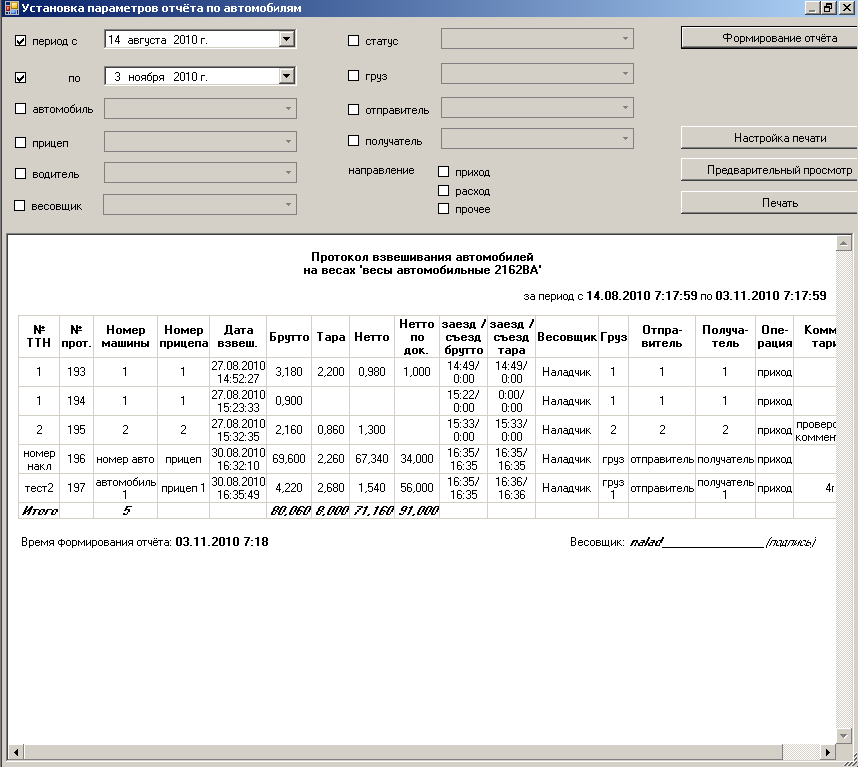Viewport: 858px width, 767px height.
Task: Click report time '03.11.2010 7:18'
Action: pyautogui.click(x=222, y=542)
